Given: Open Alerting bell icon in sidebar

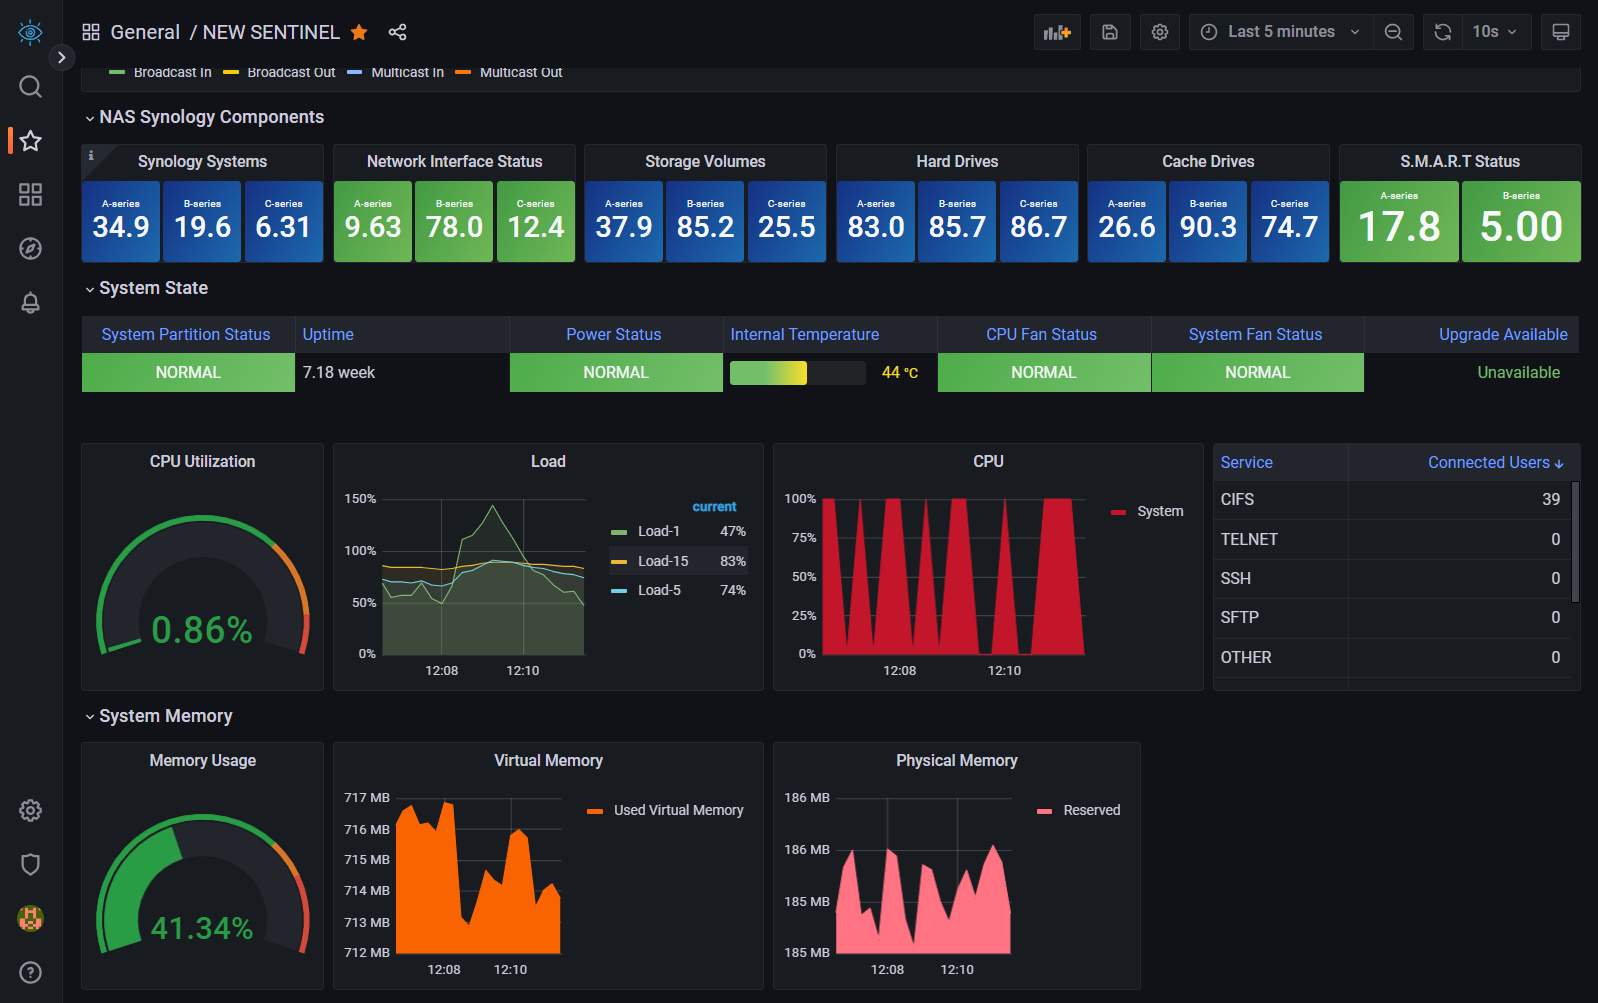Looking at the screenshot, I should 30,303.
